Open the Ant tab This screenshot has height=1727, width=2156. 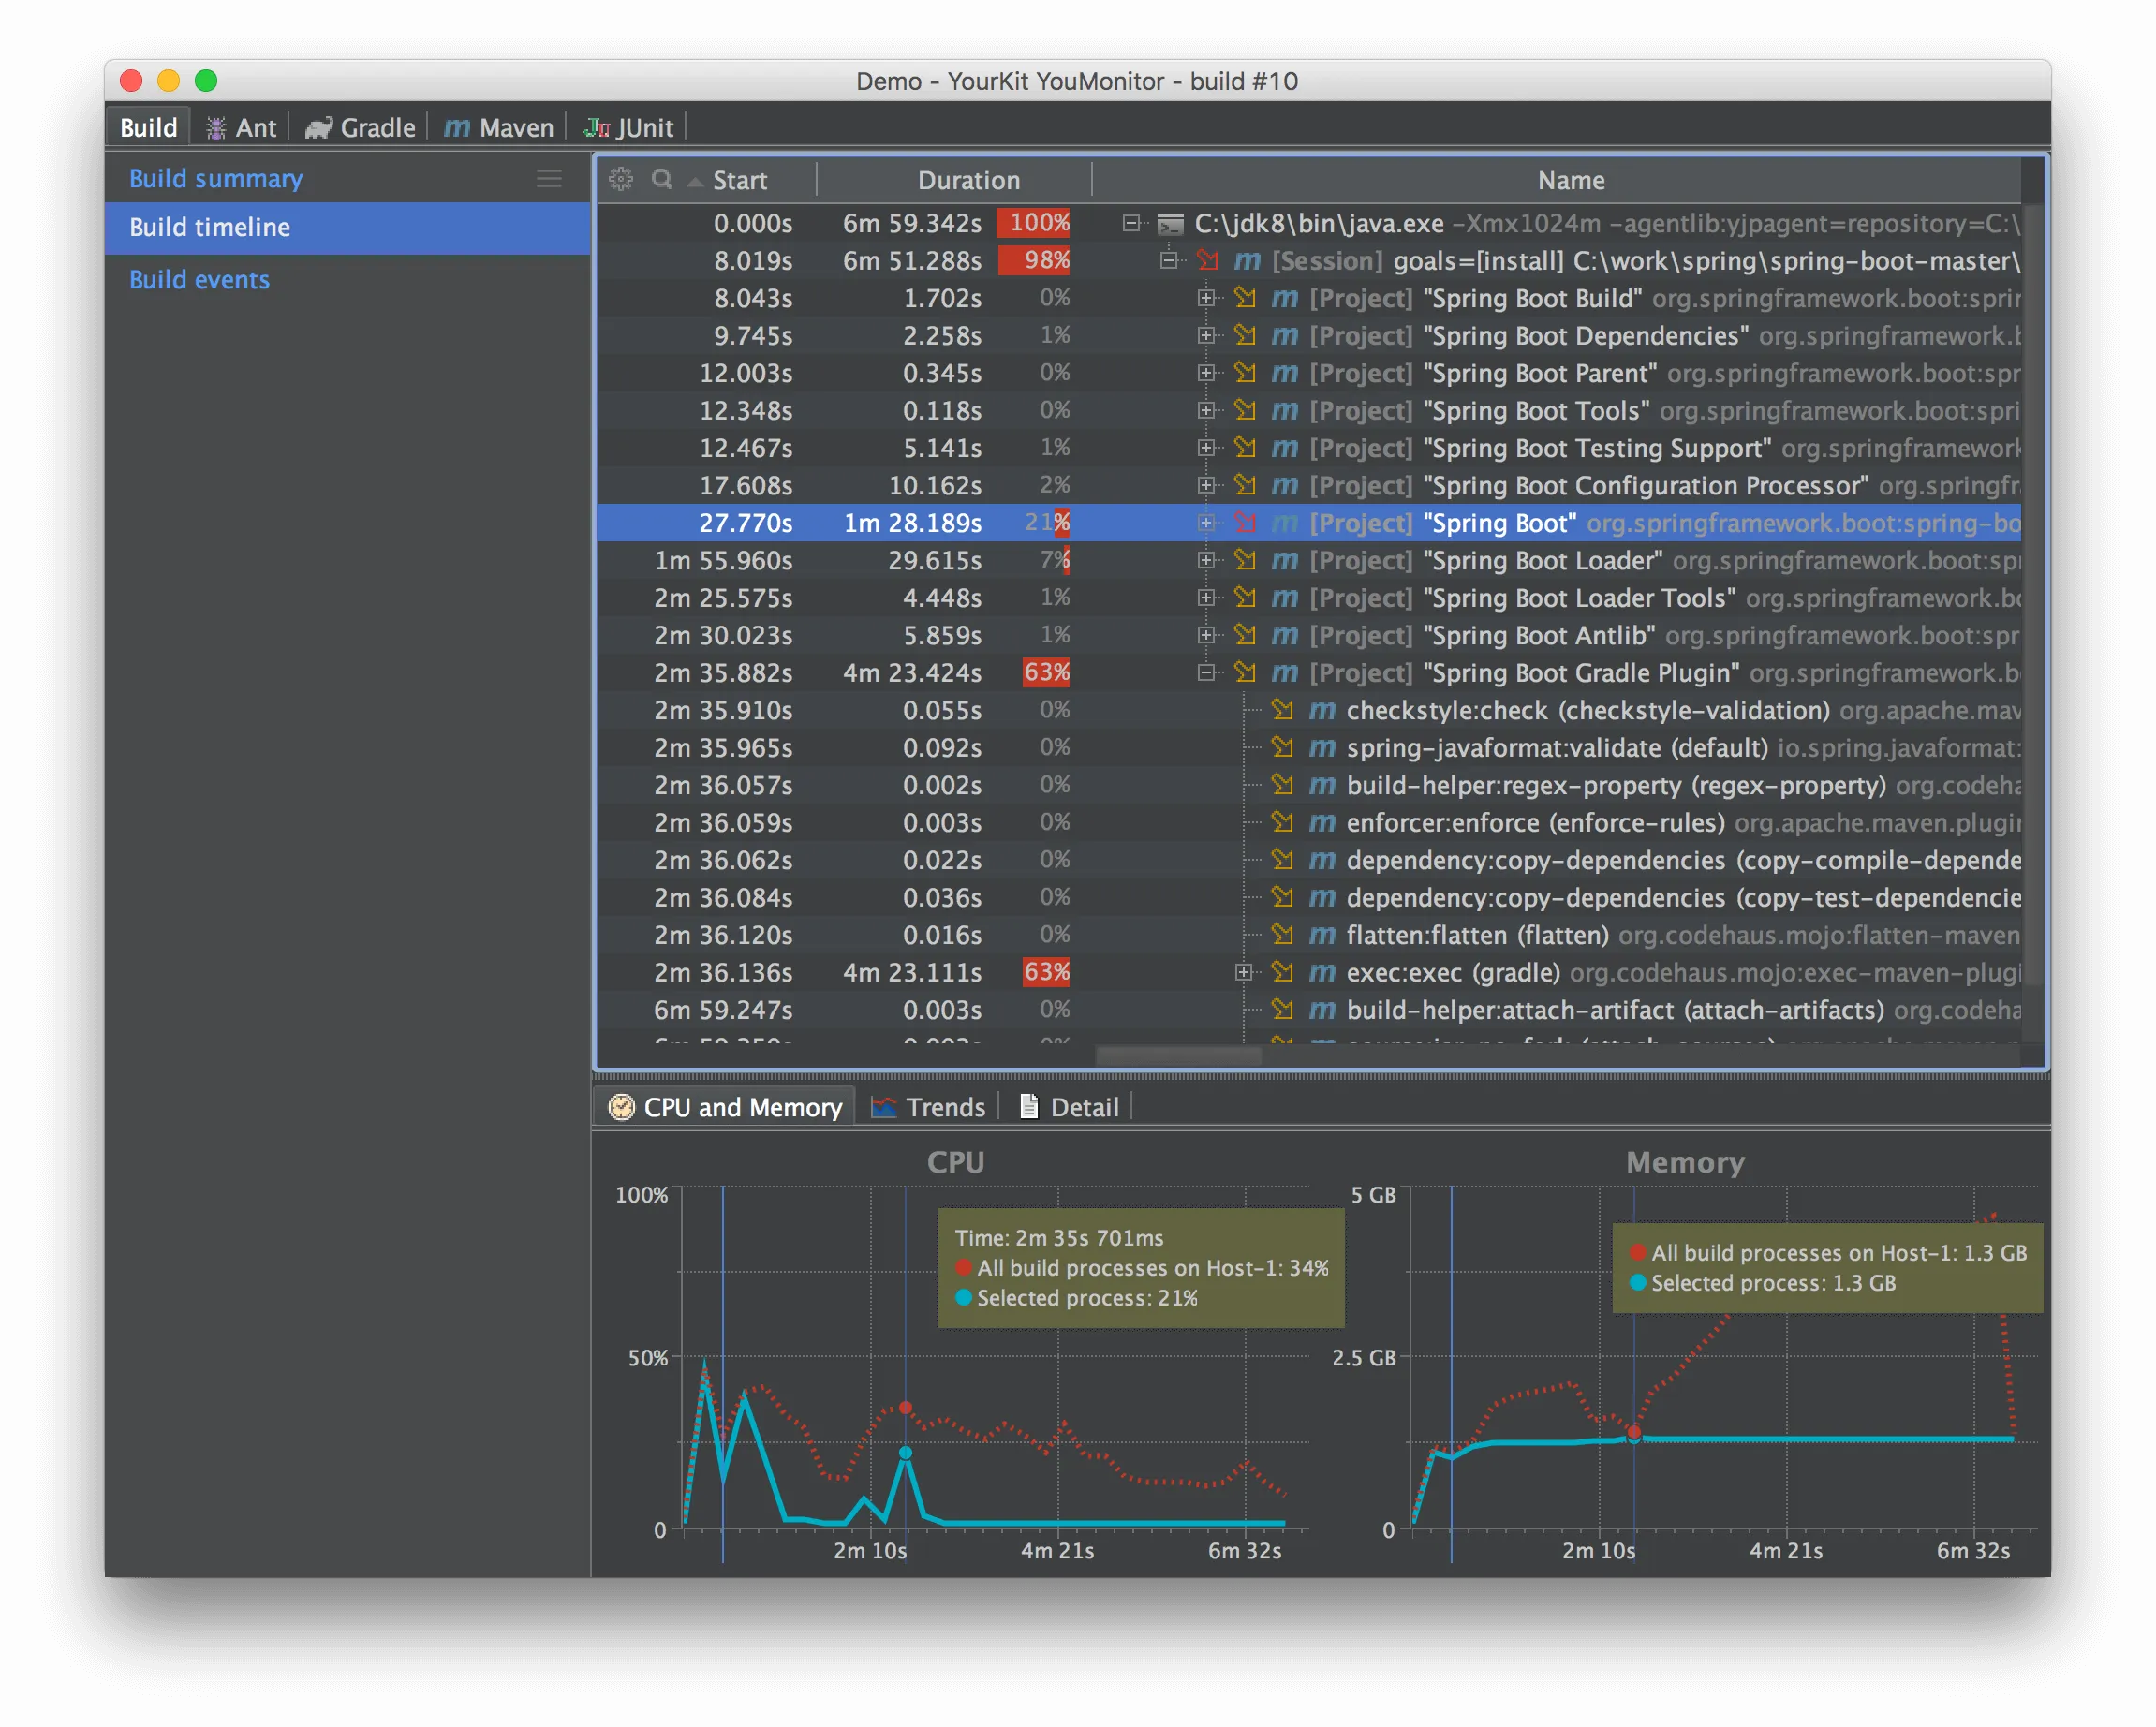(242, 128)
